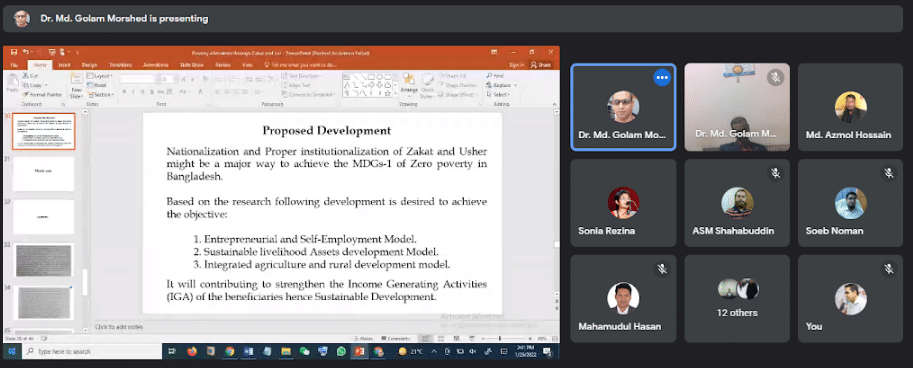Open more options for Dr. Md. Golam Morshed tile
Image resolution: width=913 pixels, height=368 pixels.
pyautogui.click(x=662, y=77)
